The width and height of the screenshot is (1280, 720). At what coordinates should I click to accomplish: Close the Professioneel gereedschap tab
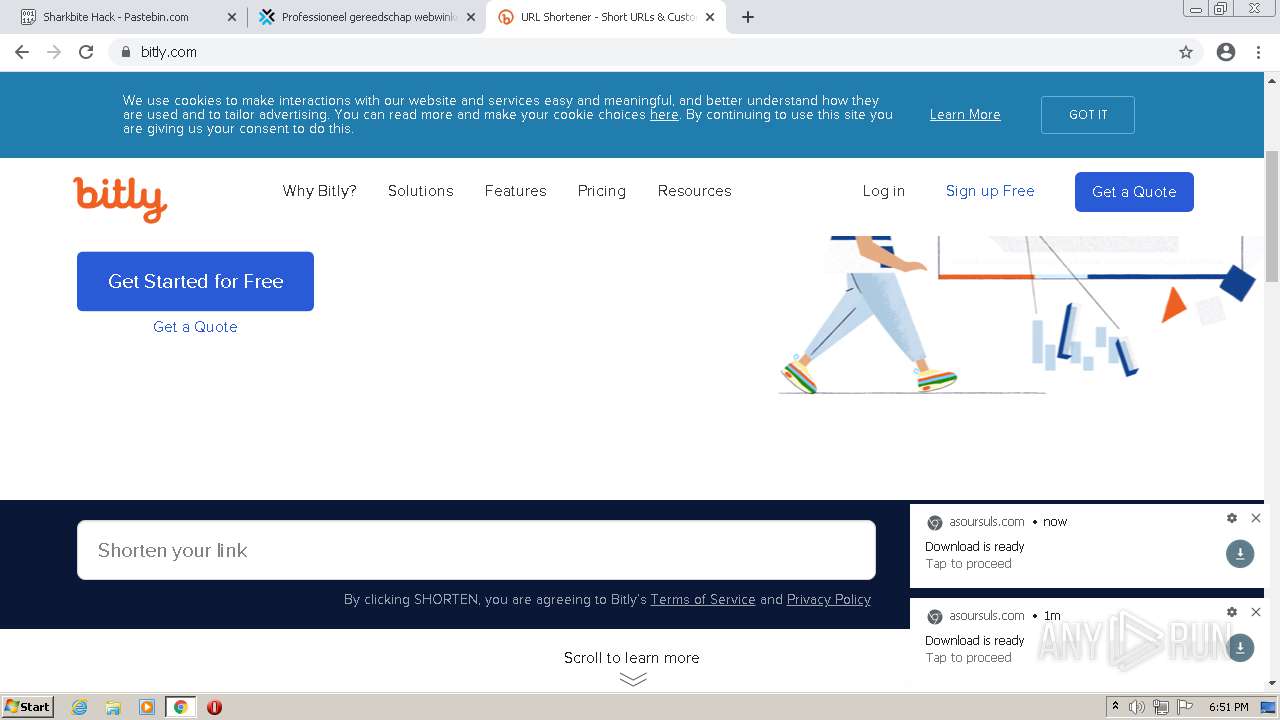pyautogui.click(x=471, y=17)
